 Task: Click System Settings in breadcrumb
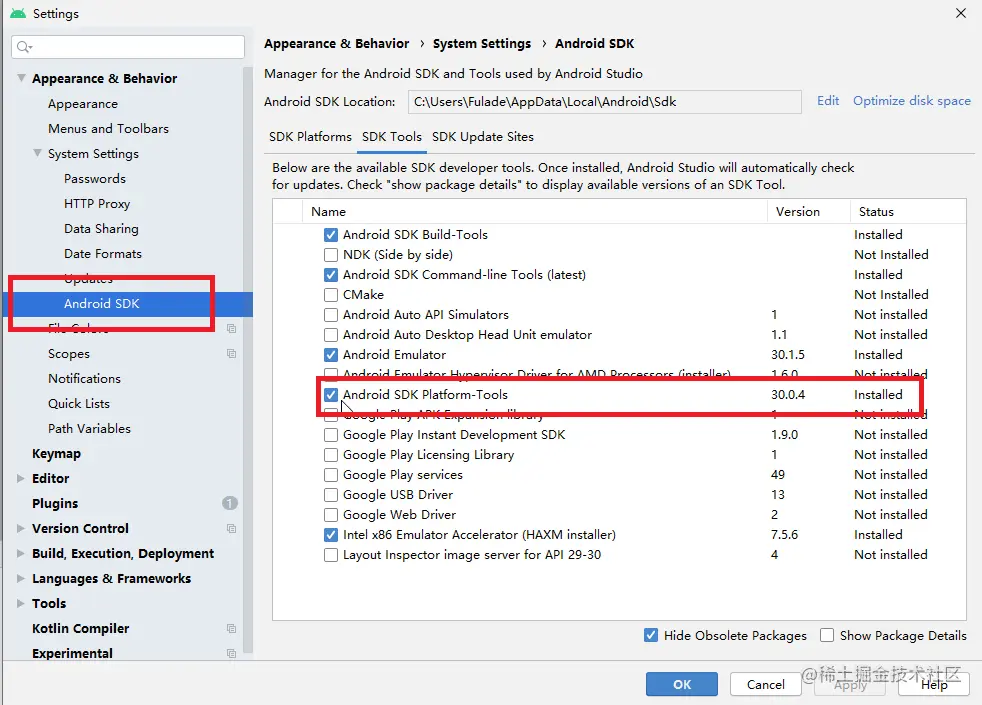pyautogui.click(x=482, y=44)
